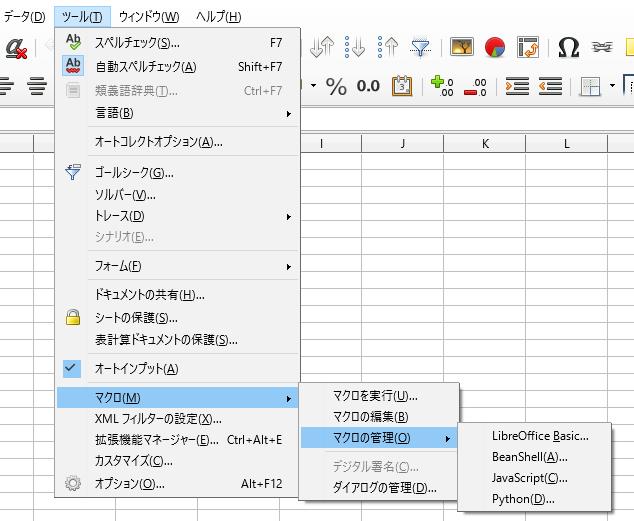Choose マクロを実行(U)... in submenu
Screen dimensions: 634x521
379,396
